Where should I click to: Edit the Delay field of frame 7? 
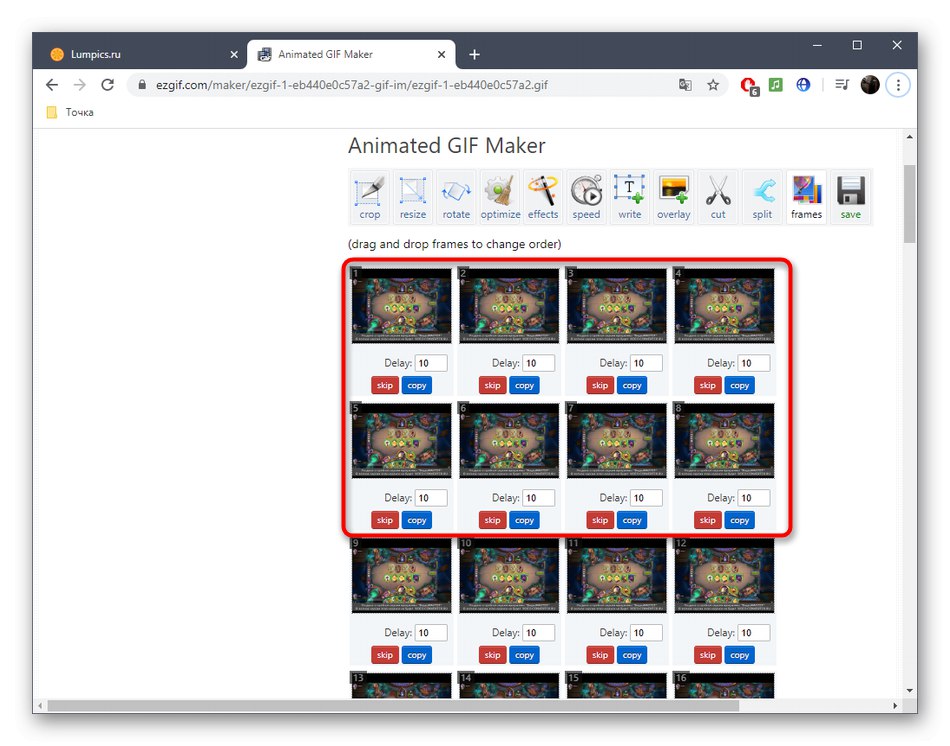(x=646, y=498)
